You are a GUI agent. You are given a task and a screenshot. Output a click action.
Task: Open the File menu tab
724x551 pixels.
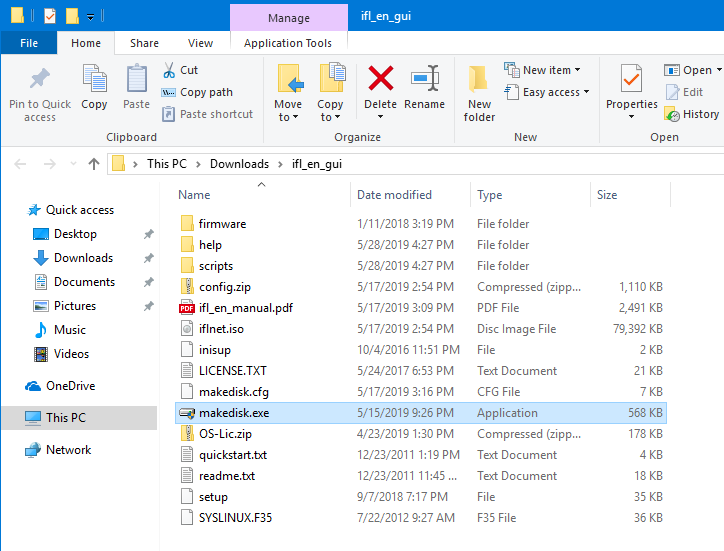(x=29, y=43)
